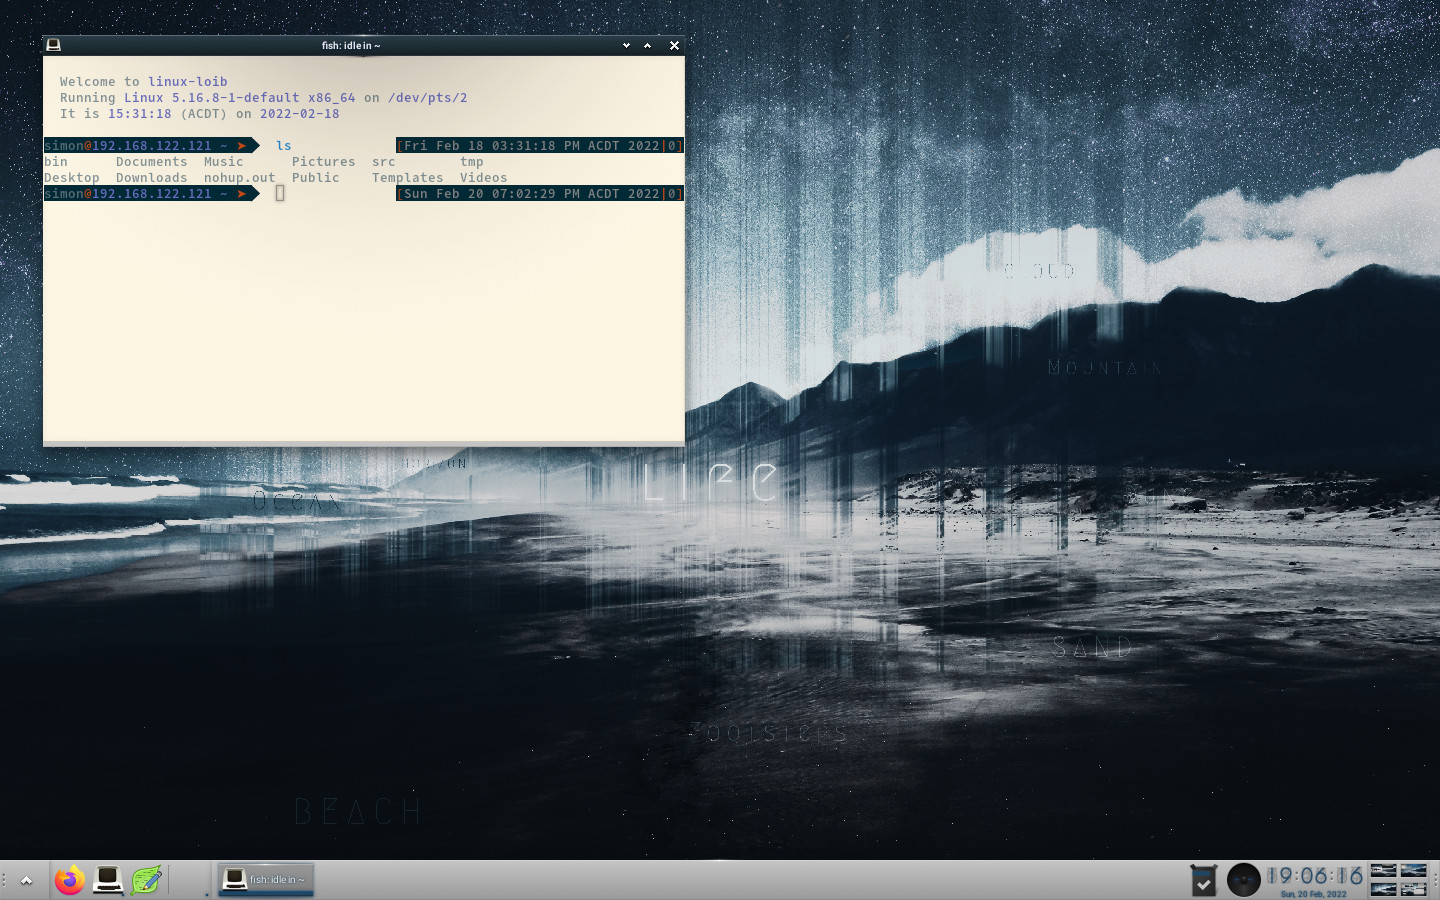Maximize the fish terminal window
Viewport: 1440px width, 900px height.
coord(648,45)
